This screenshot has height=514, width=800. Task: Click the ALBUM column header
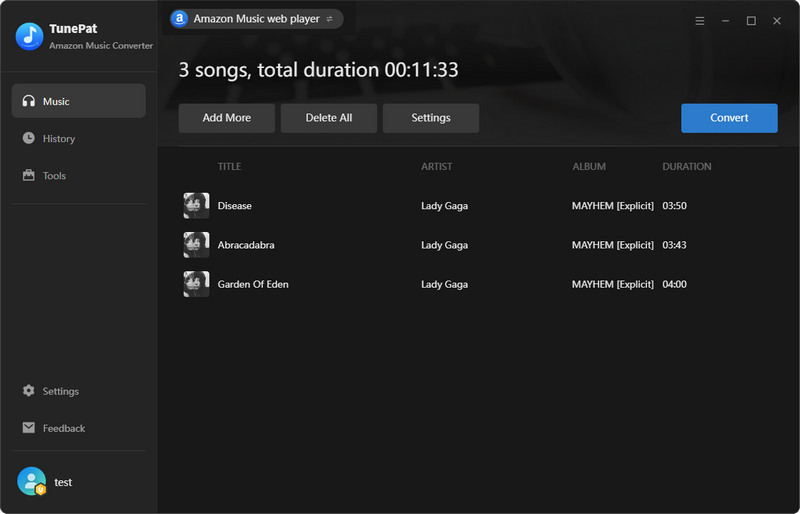589,166
